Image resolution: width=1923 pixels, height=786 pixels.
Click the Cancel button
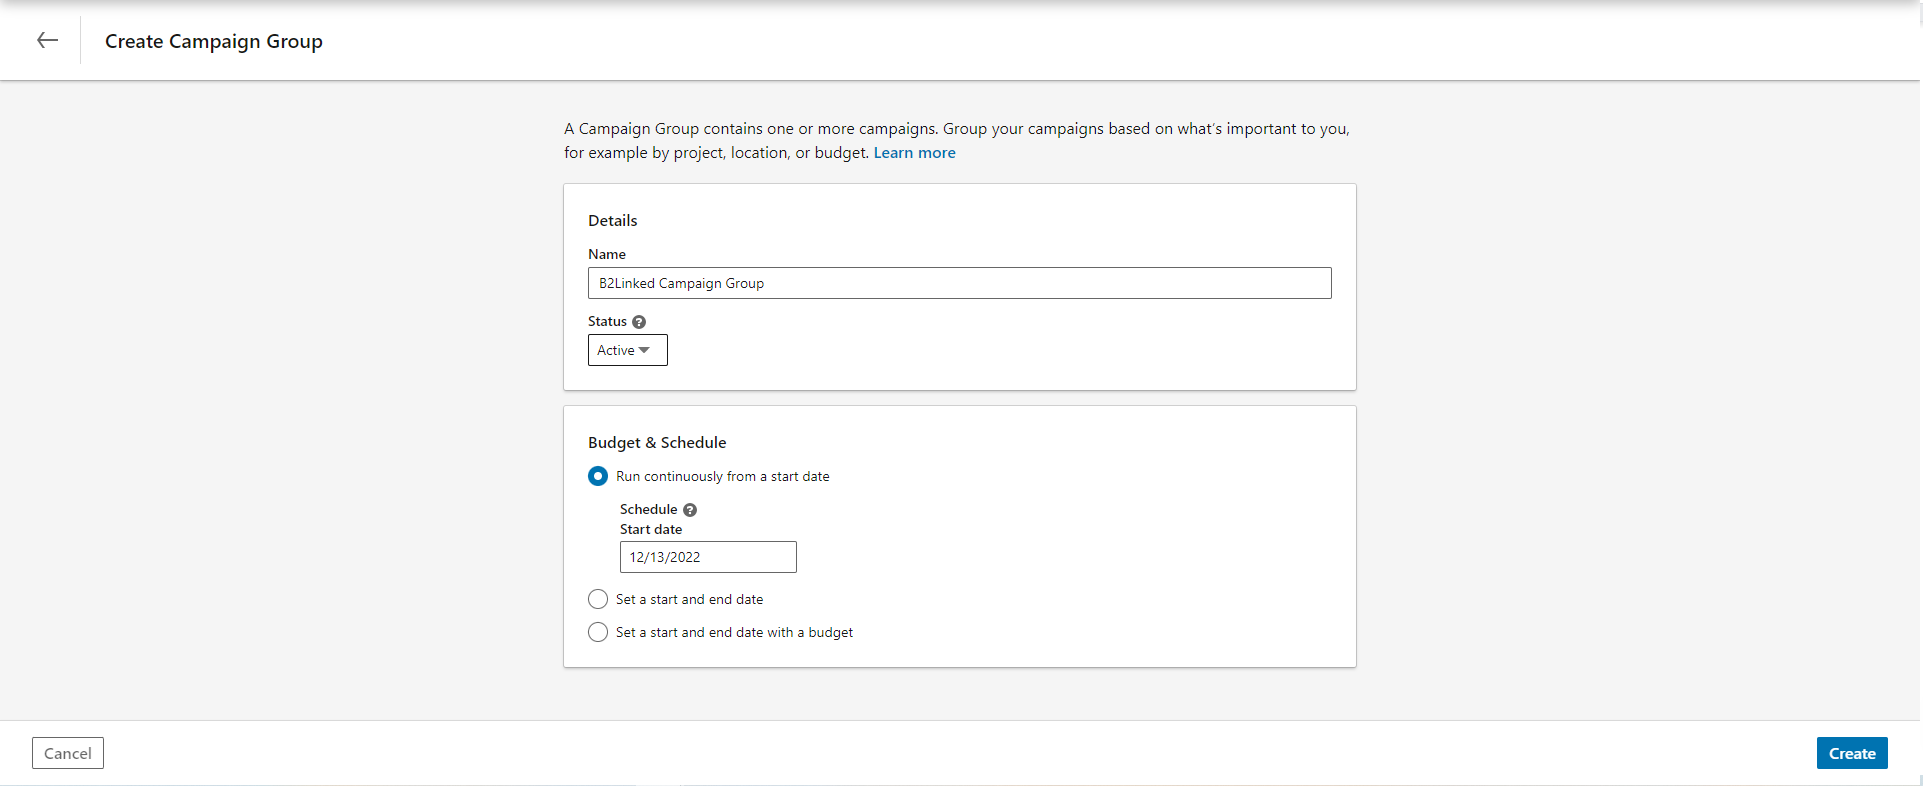coord(68,753)
